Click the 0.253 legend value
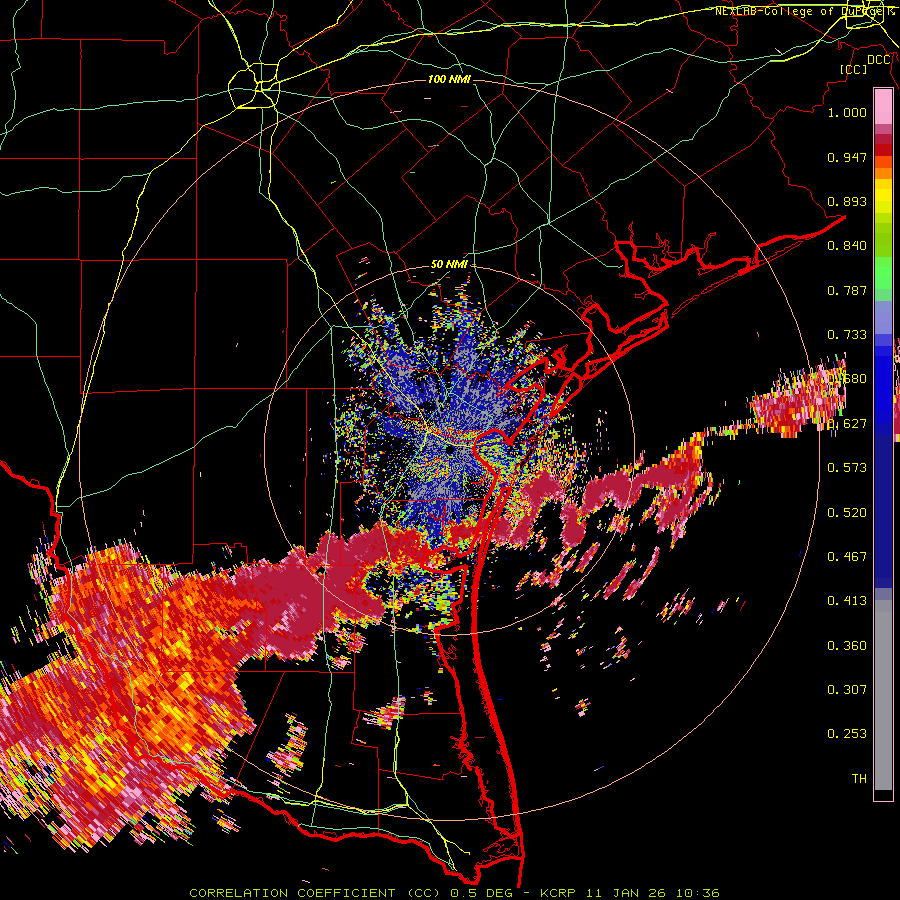This screenshot has width=900, height=900. [847, 734]
